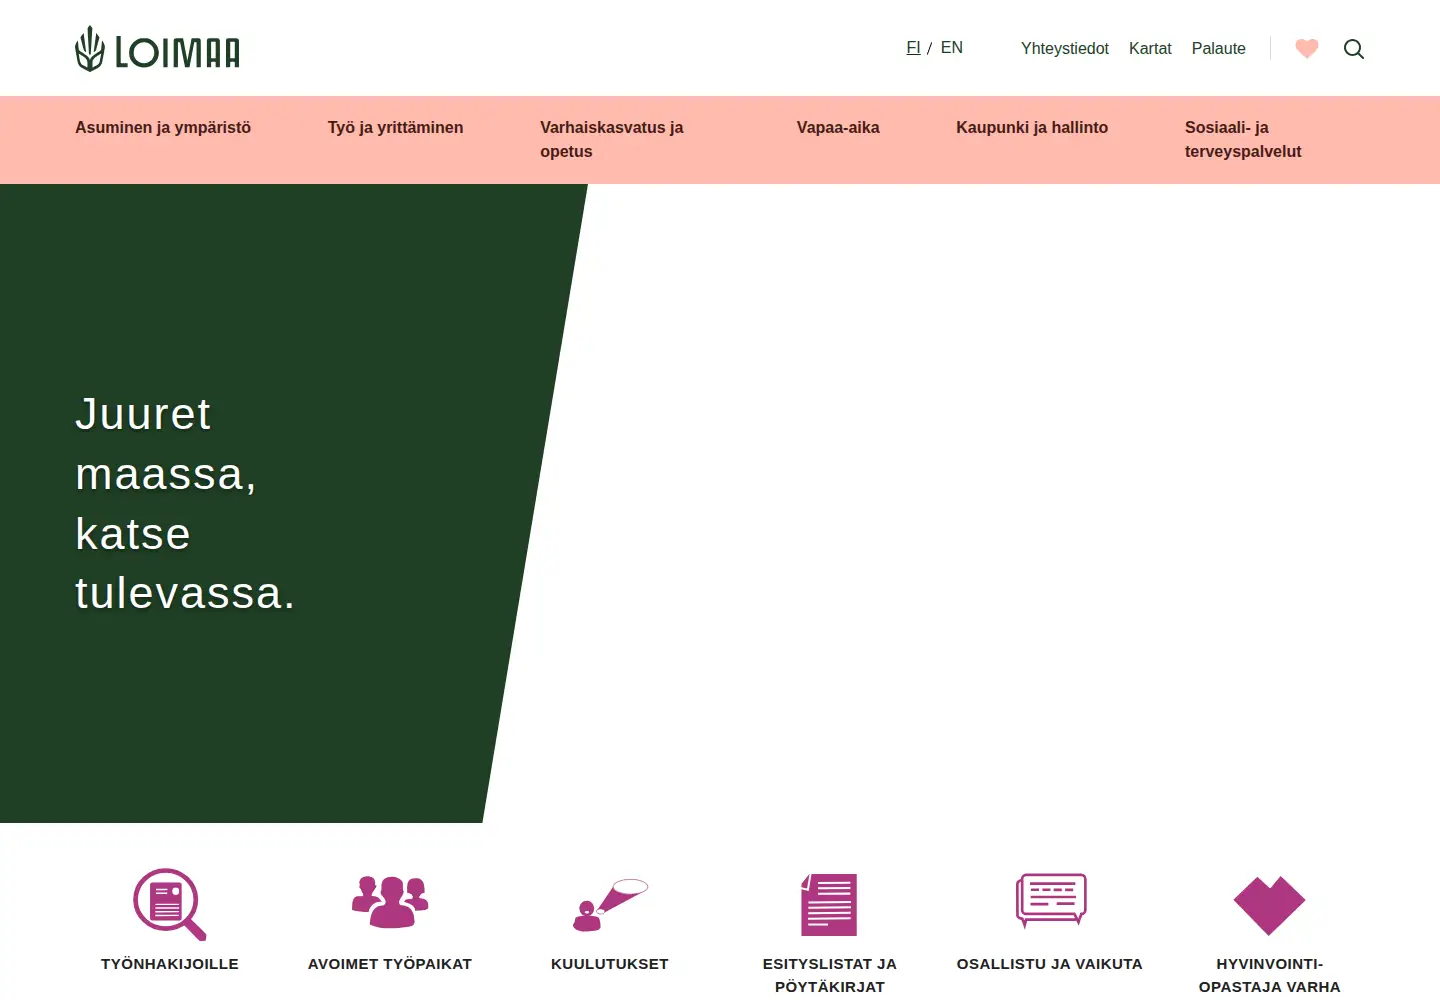The image size is (1440, 1000).
Task: Open the Palaute link
Action: pyautogui.click(x=1219, y=49)
